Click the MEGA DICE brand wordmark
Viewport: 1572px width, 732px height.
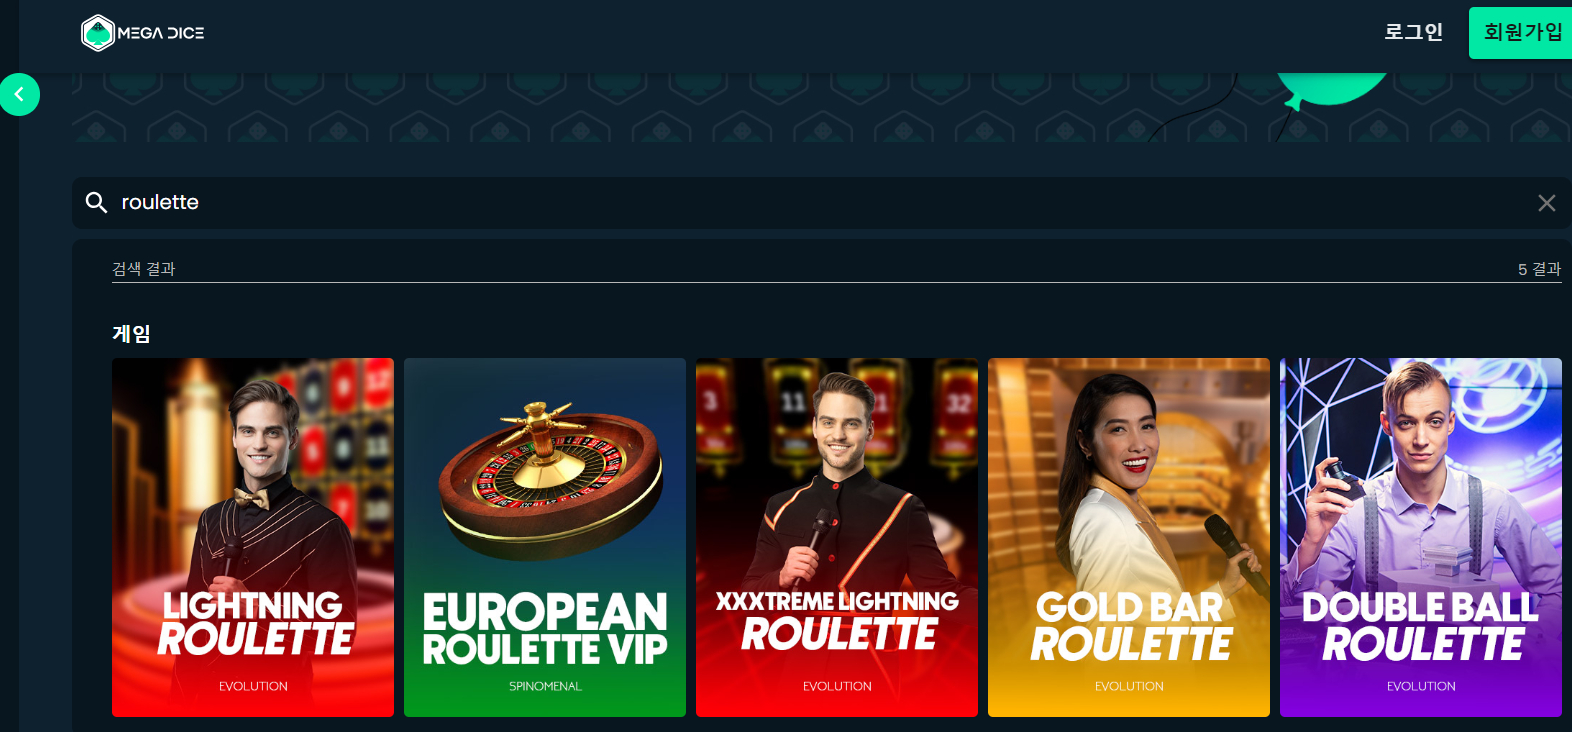click(x=161, y=33)
